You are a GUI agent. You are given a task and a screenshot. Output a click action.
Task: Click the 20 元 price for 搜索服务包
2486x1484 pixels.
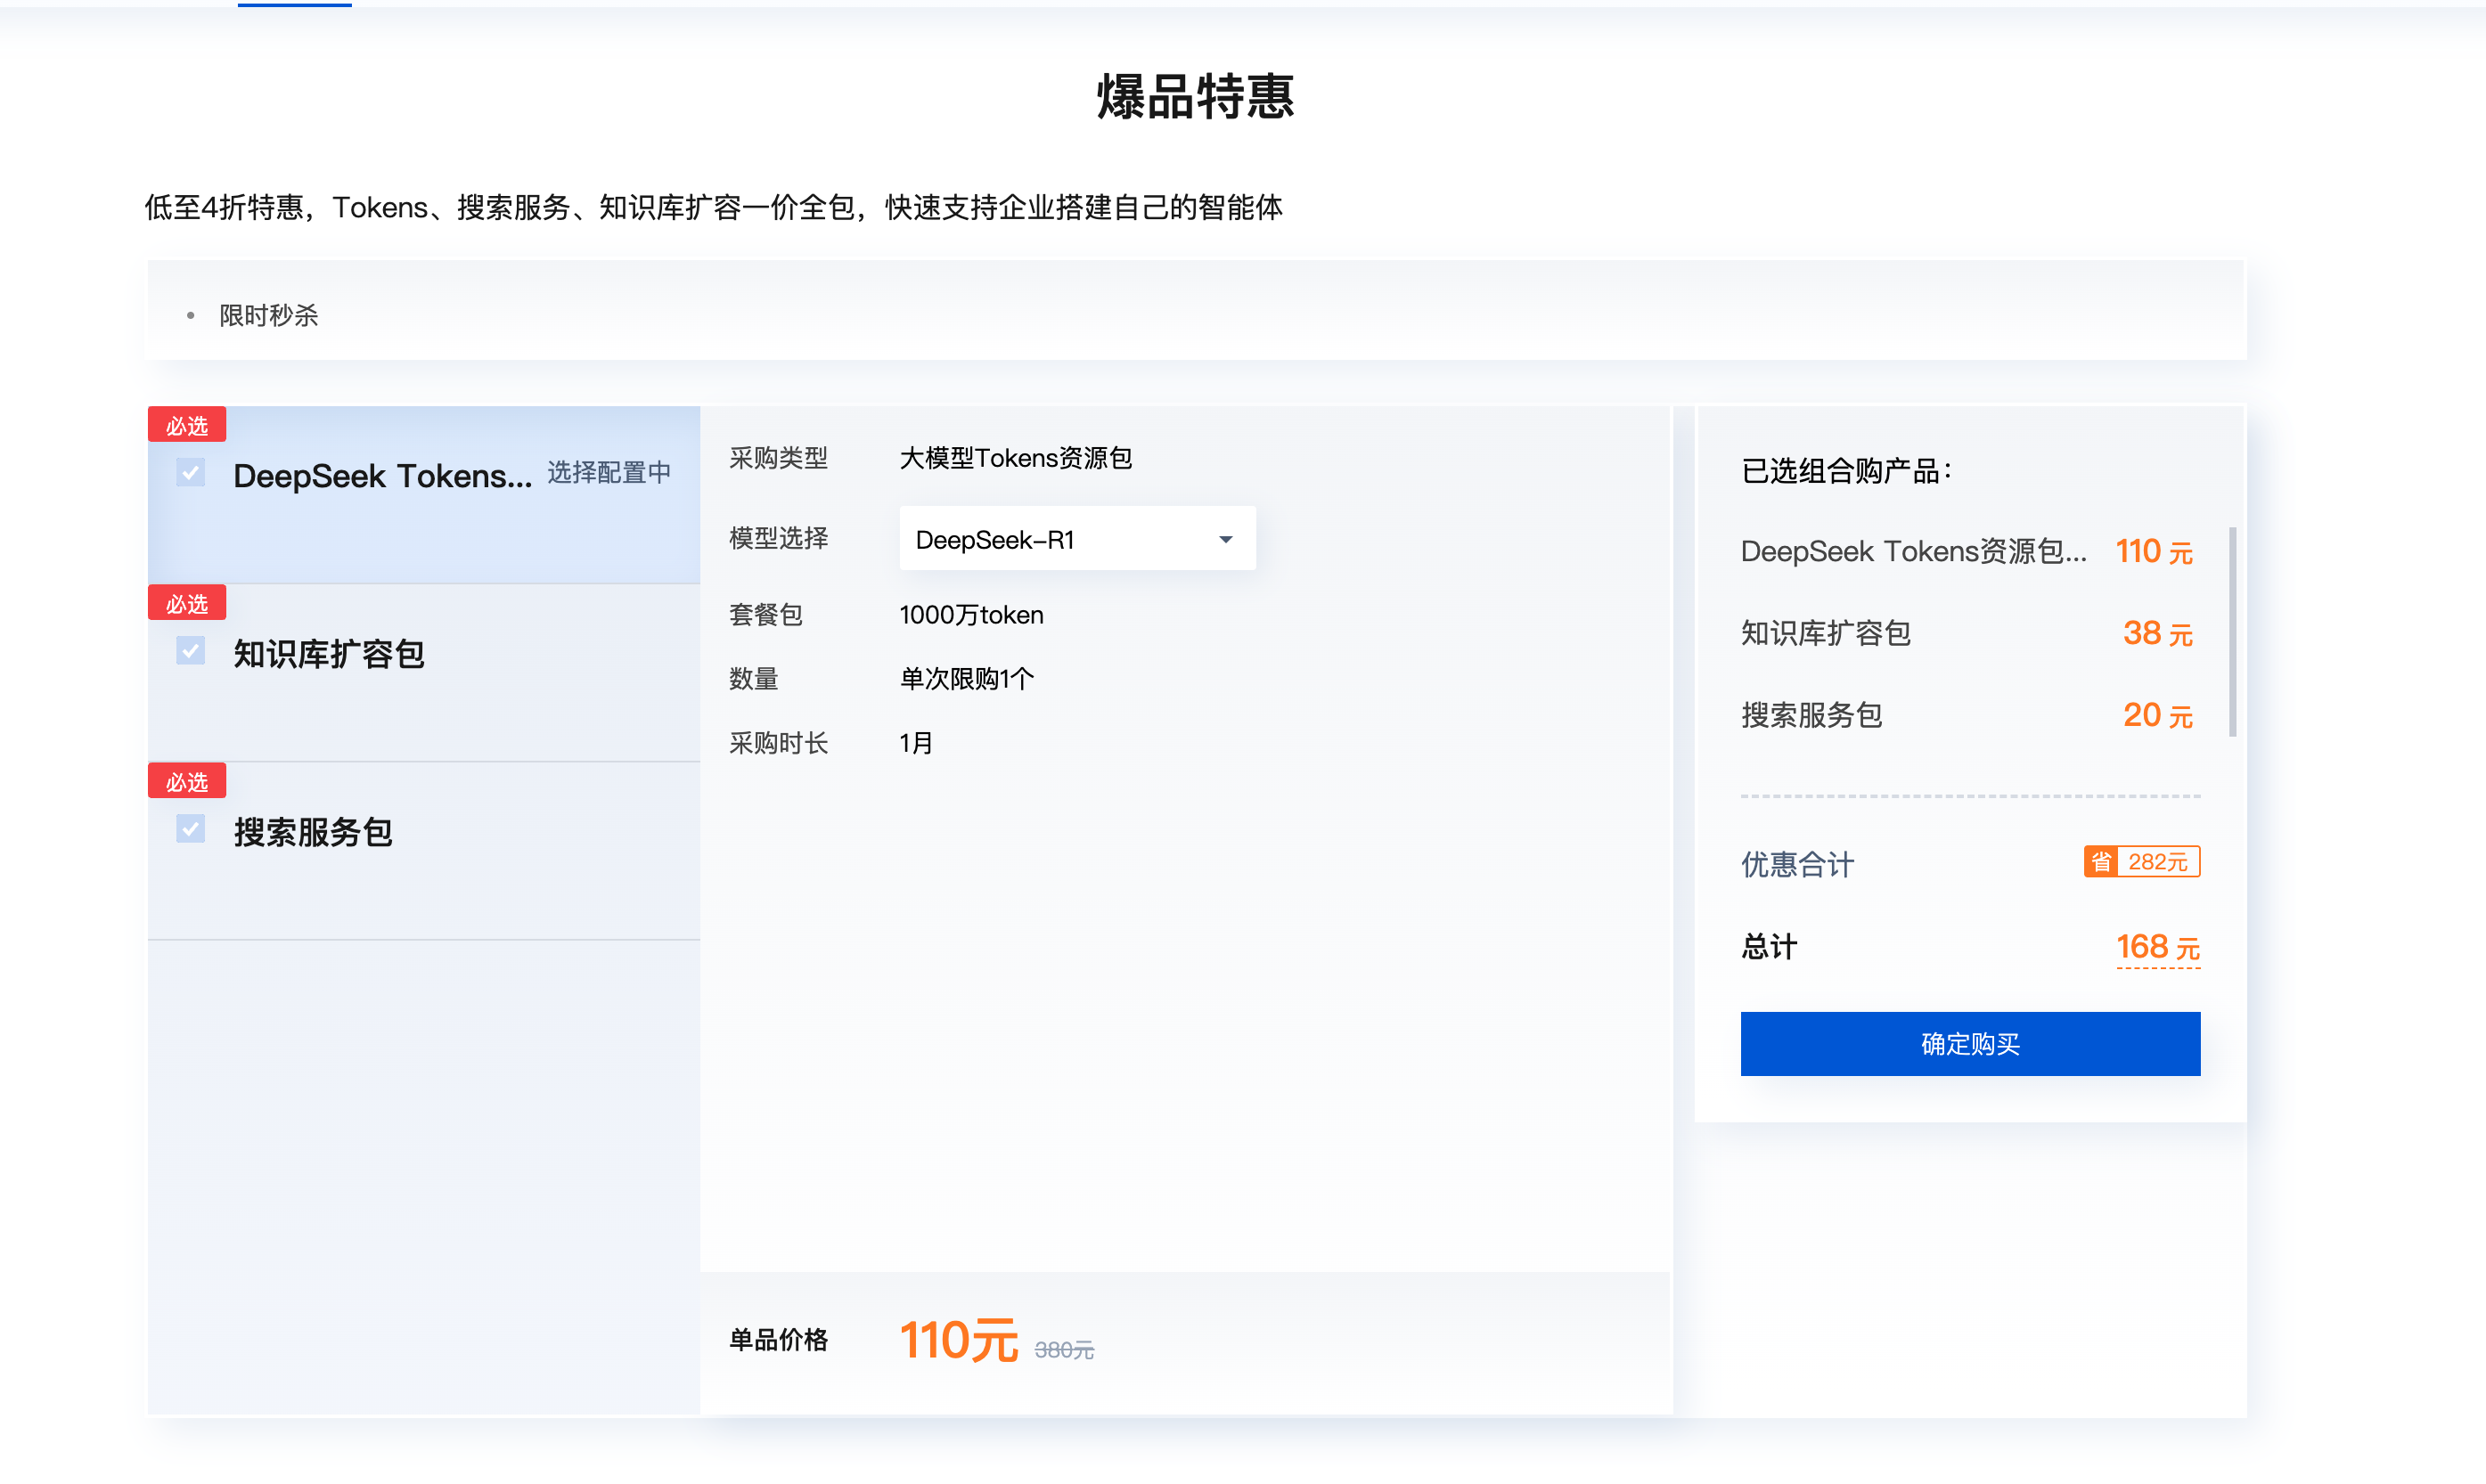pyautogui.click(x=2157, y=715)
